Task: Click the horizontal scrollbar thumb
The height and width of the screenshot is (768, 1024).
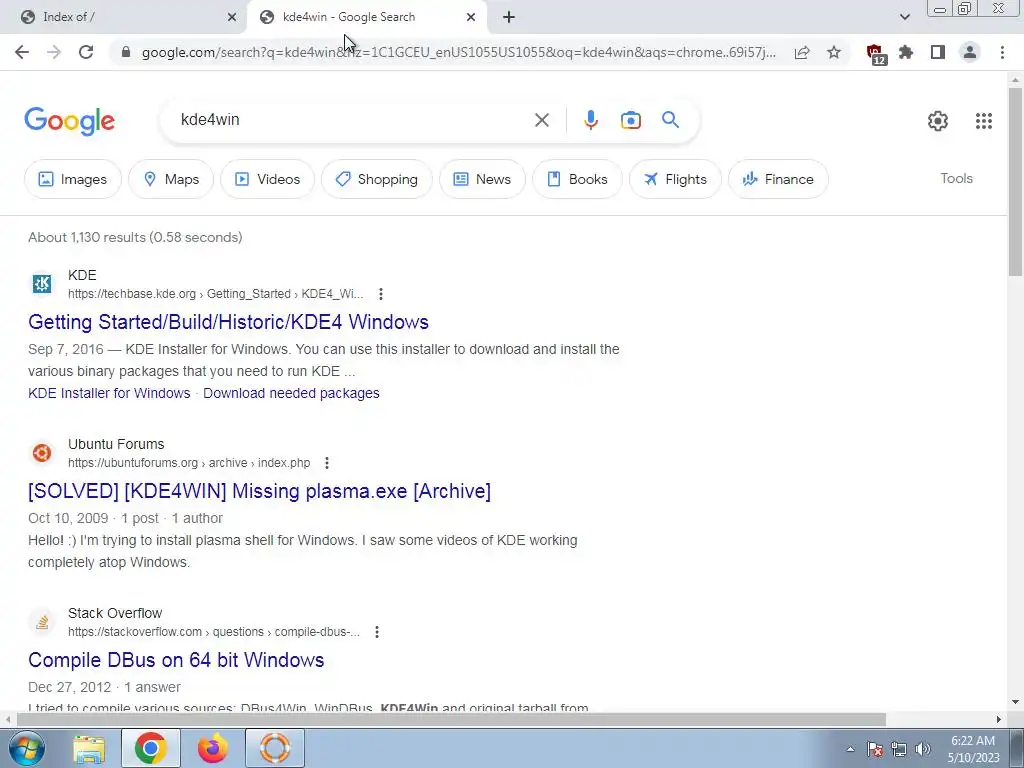Action: (x=451, y=720)
